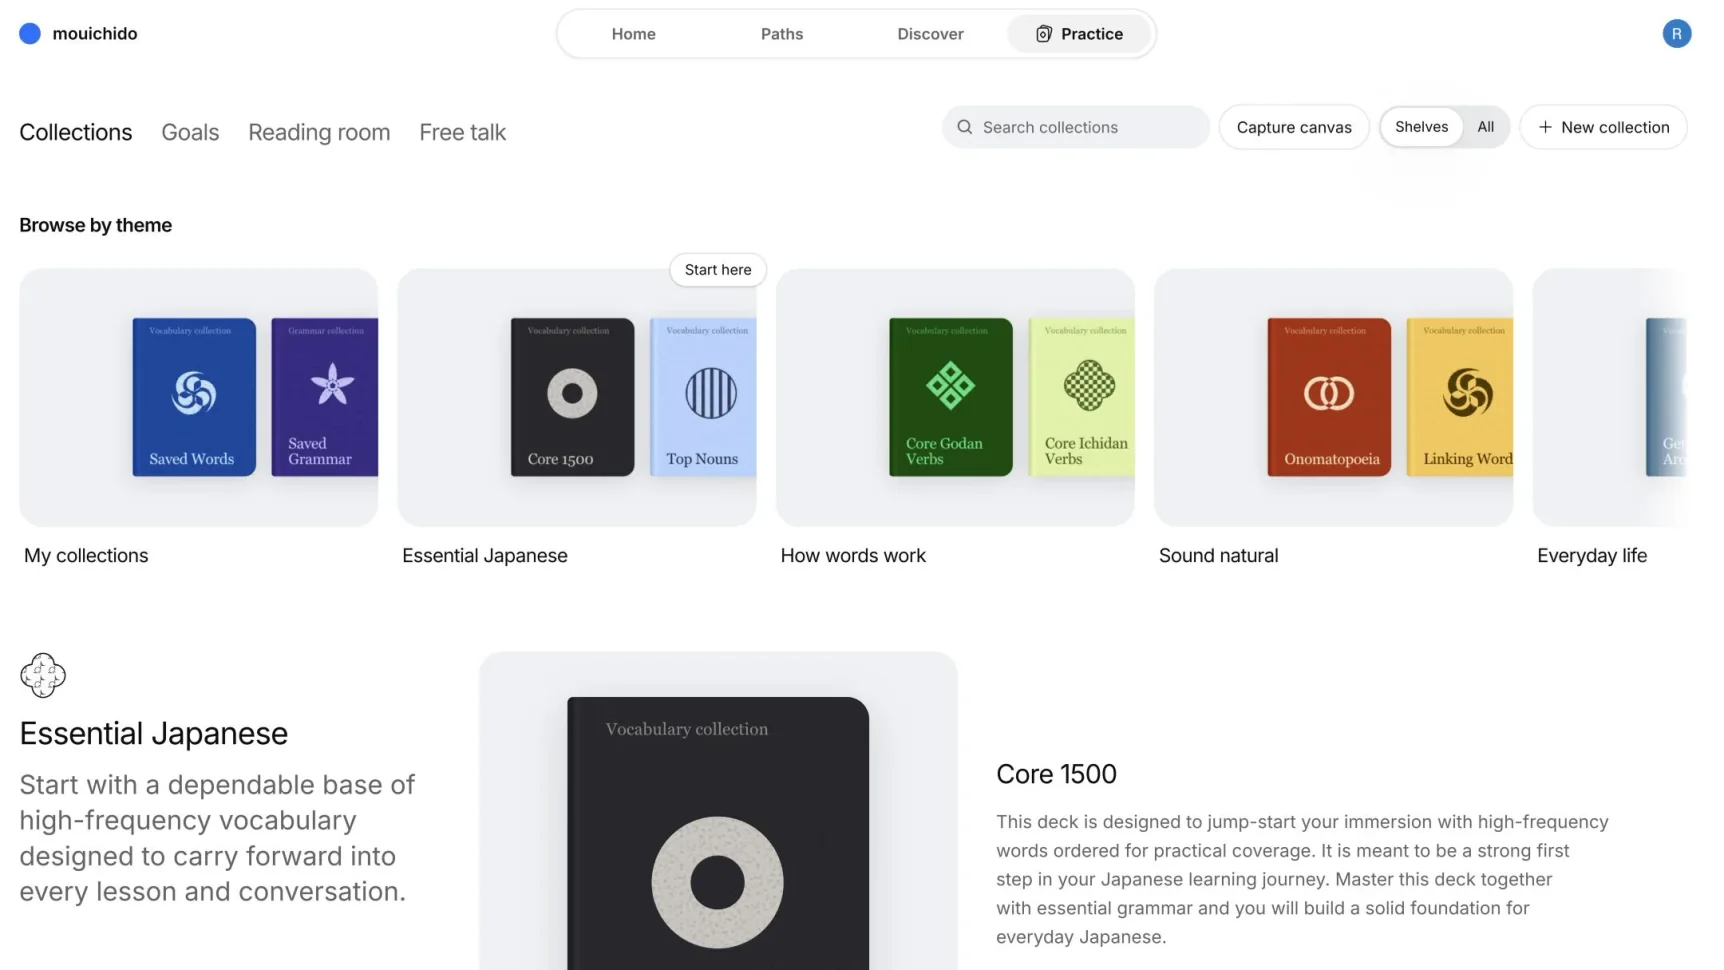
Task: Click the Core 1500 heading text
Action: pos(1056,774)
